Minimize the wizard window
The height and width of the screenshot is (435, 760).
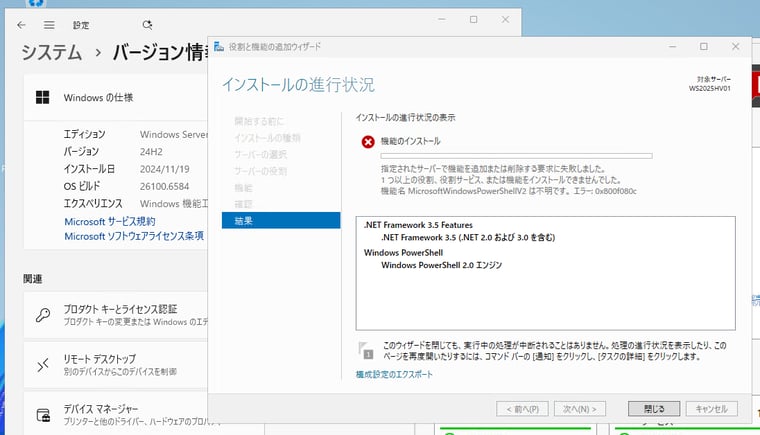click(672, 47)
